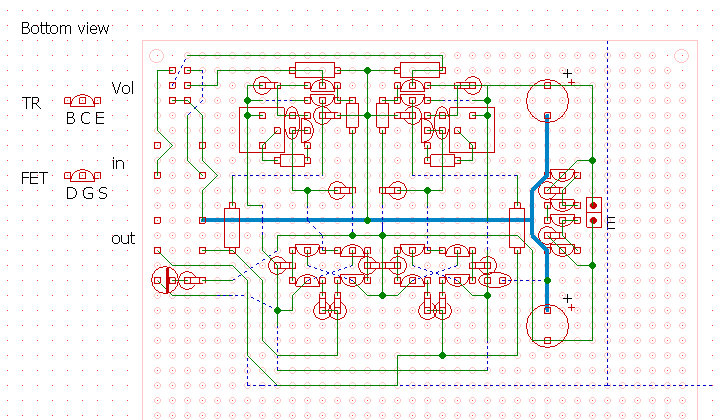Click the FET pinout symbol in legend
The width and height of the screenshot is (727, 420).
click(x=82, y=176)
